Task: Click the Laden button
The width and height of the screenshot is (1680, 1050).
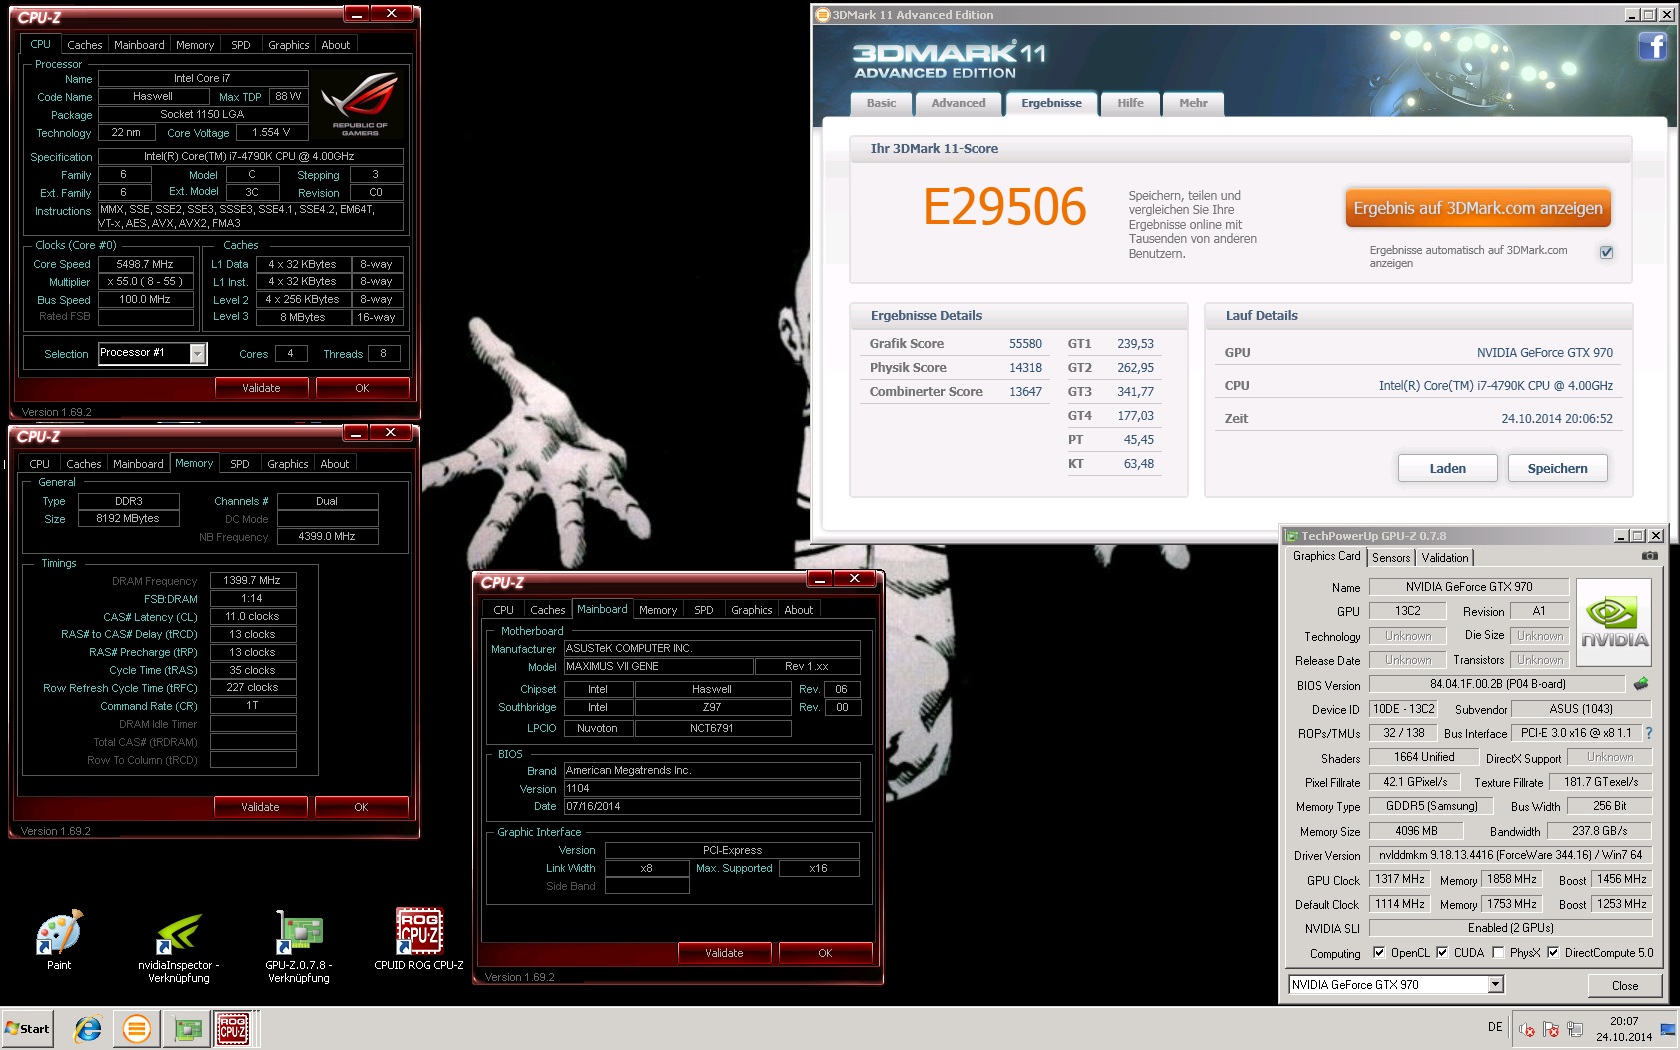Action: (x=1447, y=468)
